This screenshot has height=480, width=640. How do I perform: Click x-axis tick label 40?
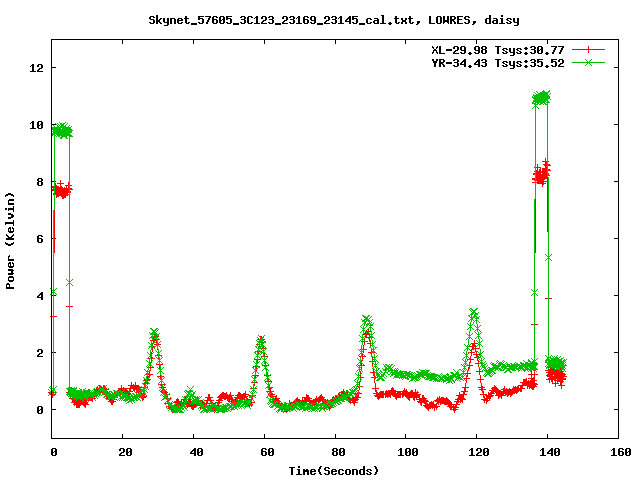click(x=196, y=452)
